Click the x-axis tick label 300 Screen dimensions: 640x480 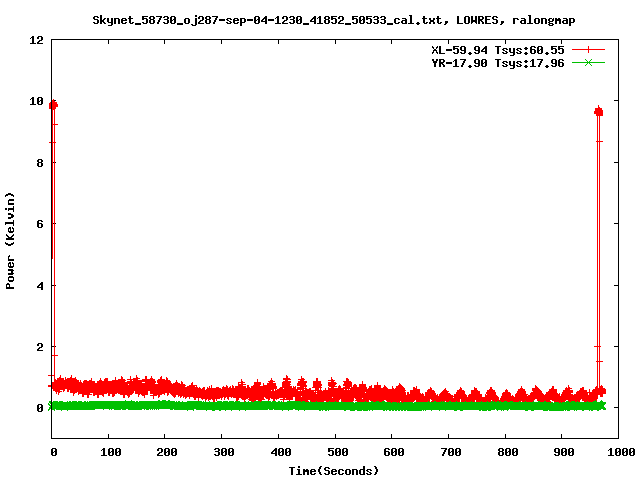click(224, 452)
